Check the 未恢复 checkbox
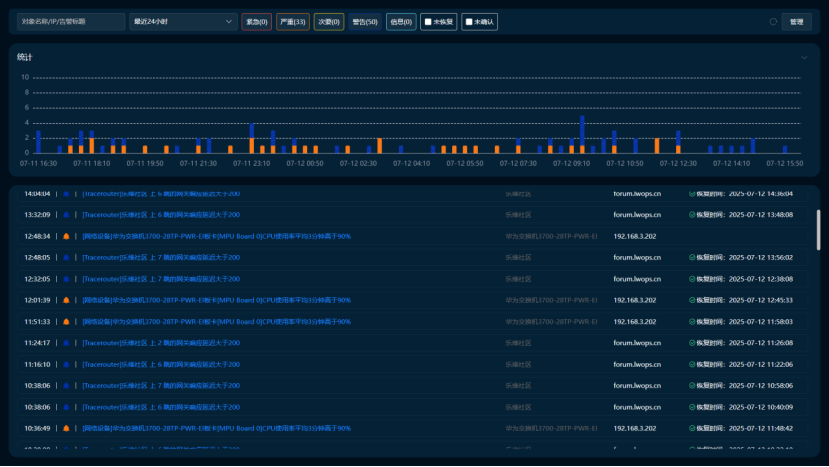Screen dimensions: 829x467 pos(428,22)
